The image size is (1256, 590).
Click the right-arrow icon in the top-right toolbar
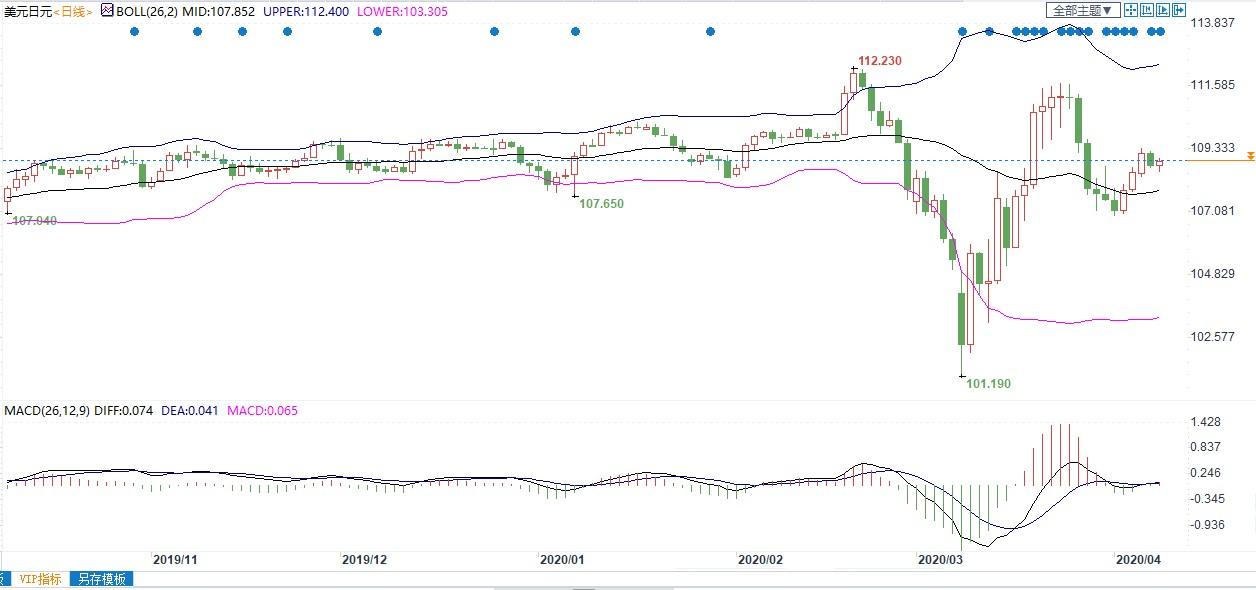click(1179, 10)
